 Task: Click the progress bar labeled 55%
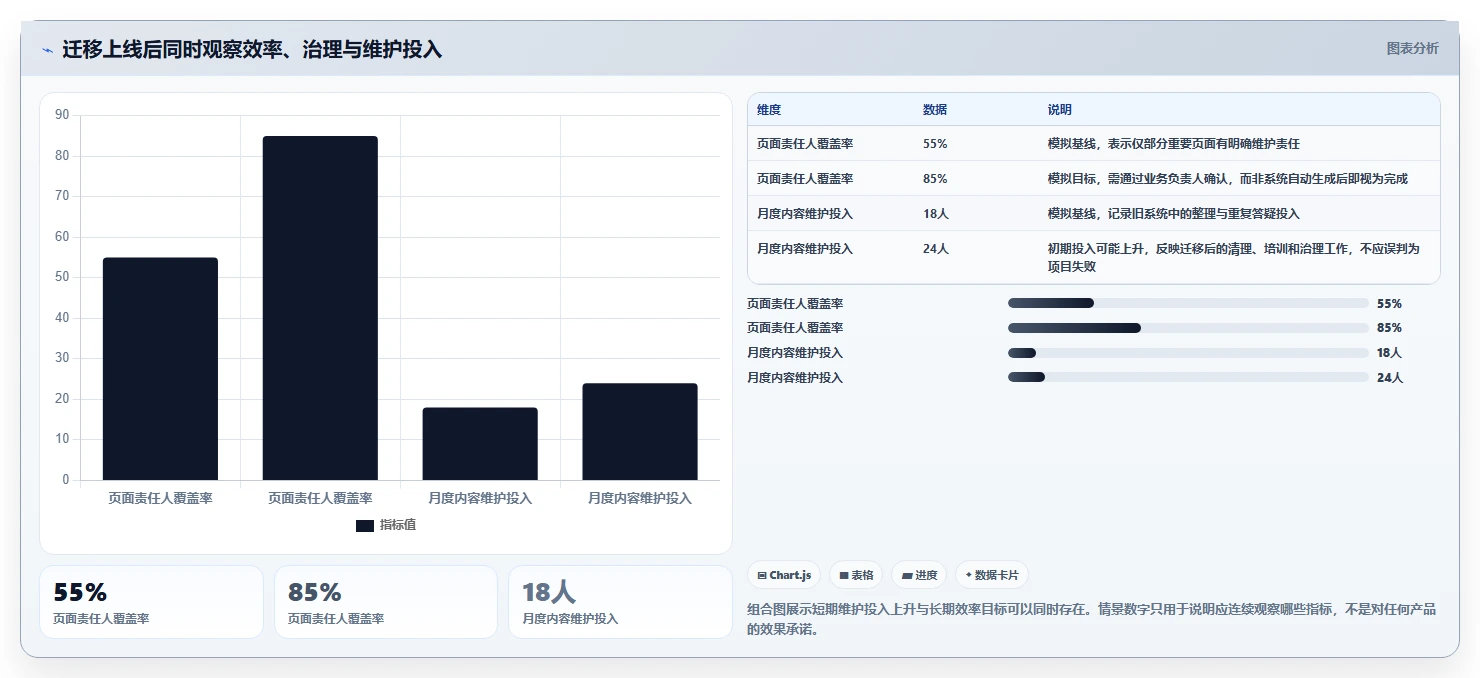[x=1188, y=303]
